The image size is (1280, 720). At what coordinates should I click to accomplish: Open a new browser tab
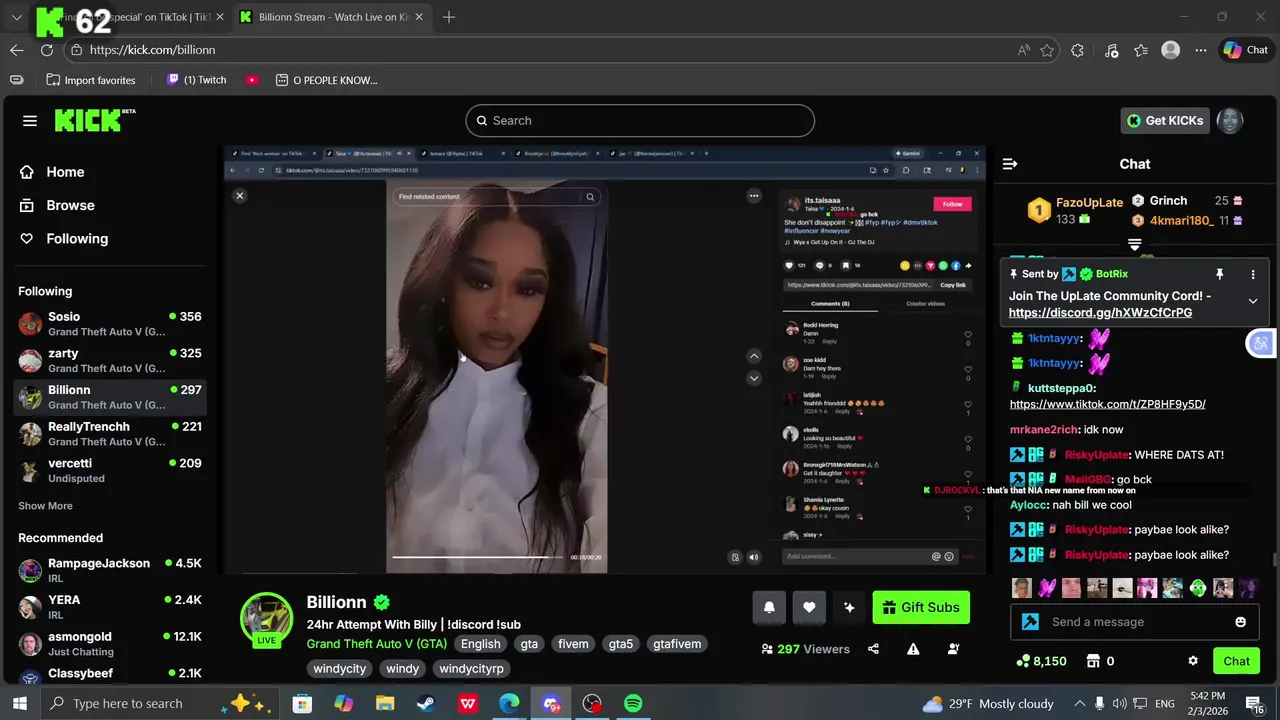point(449,17)
